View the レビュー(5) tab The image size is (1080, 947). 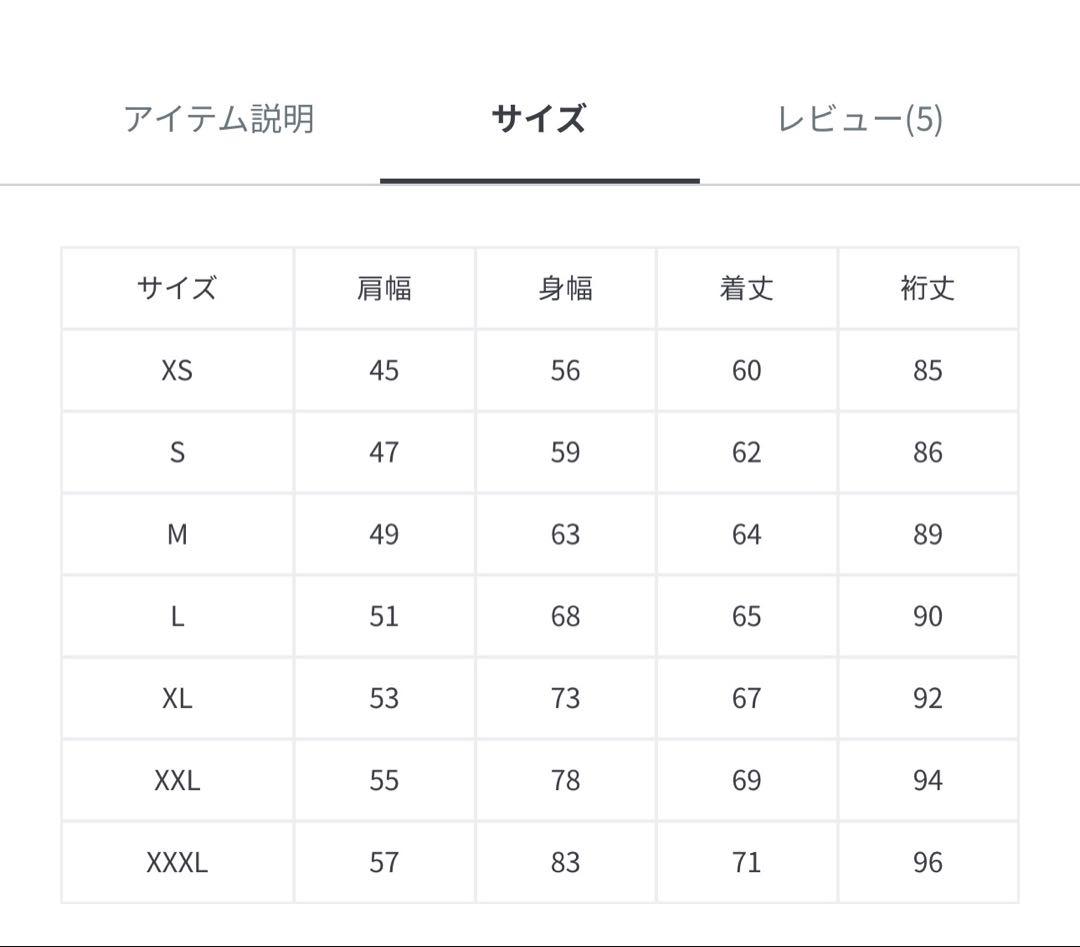[x=862, y=118]
